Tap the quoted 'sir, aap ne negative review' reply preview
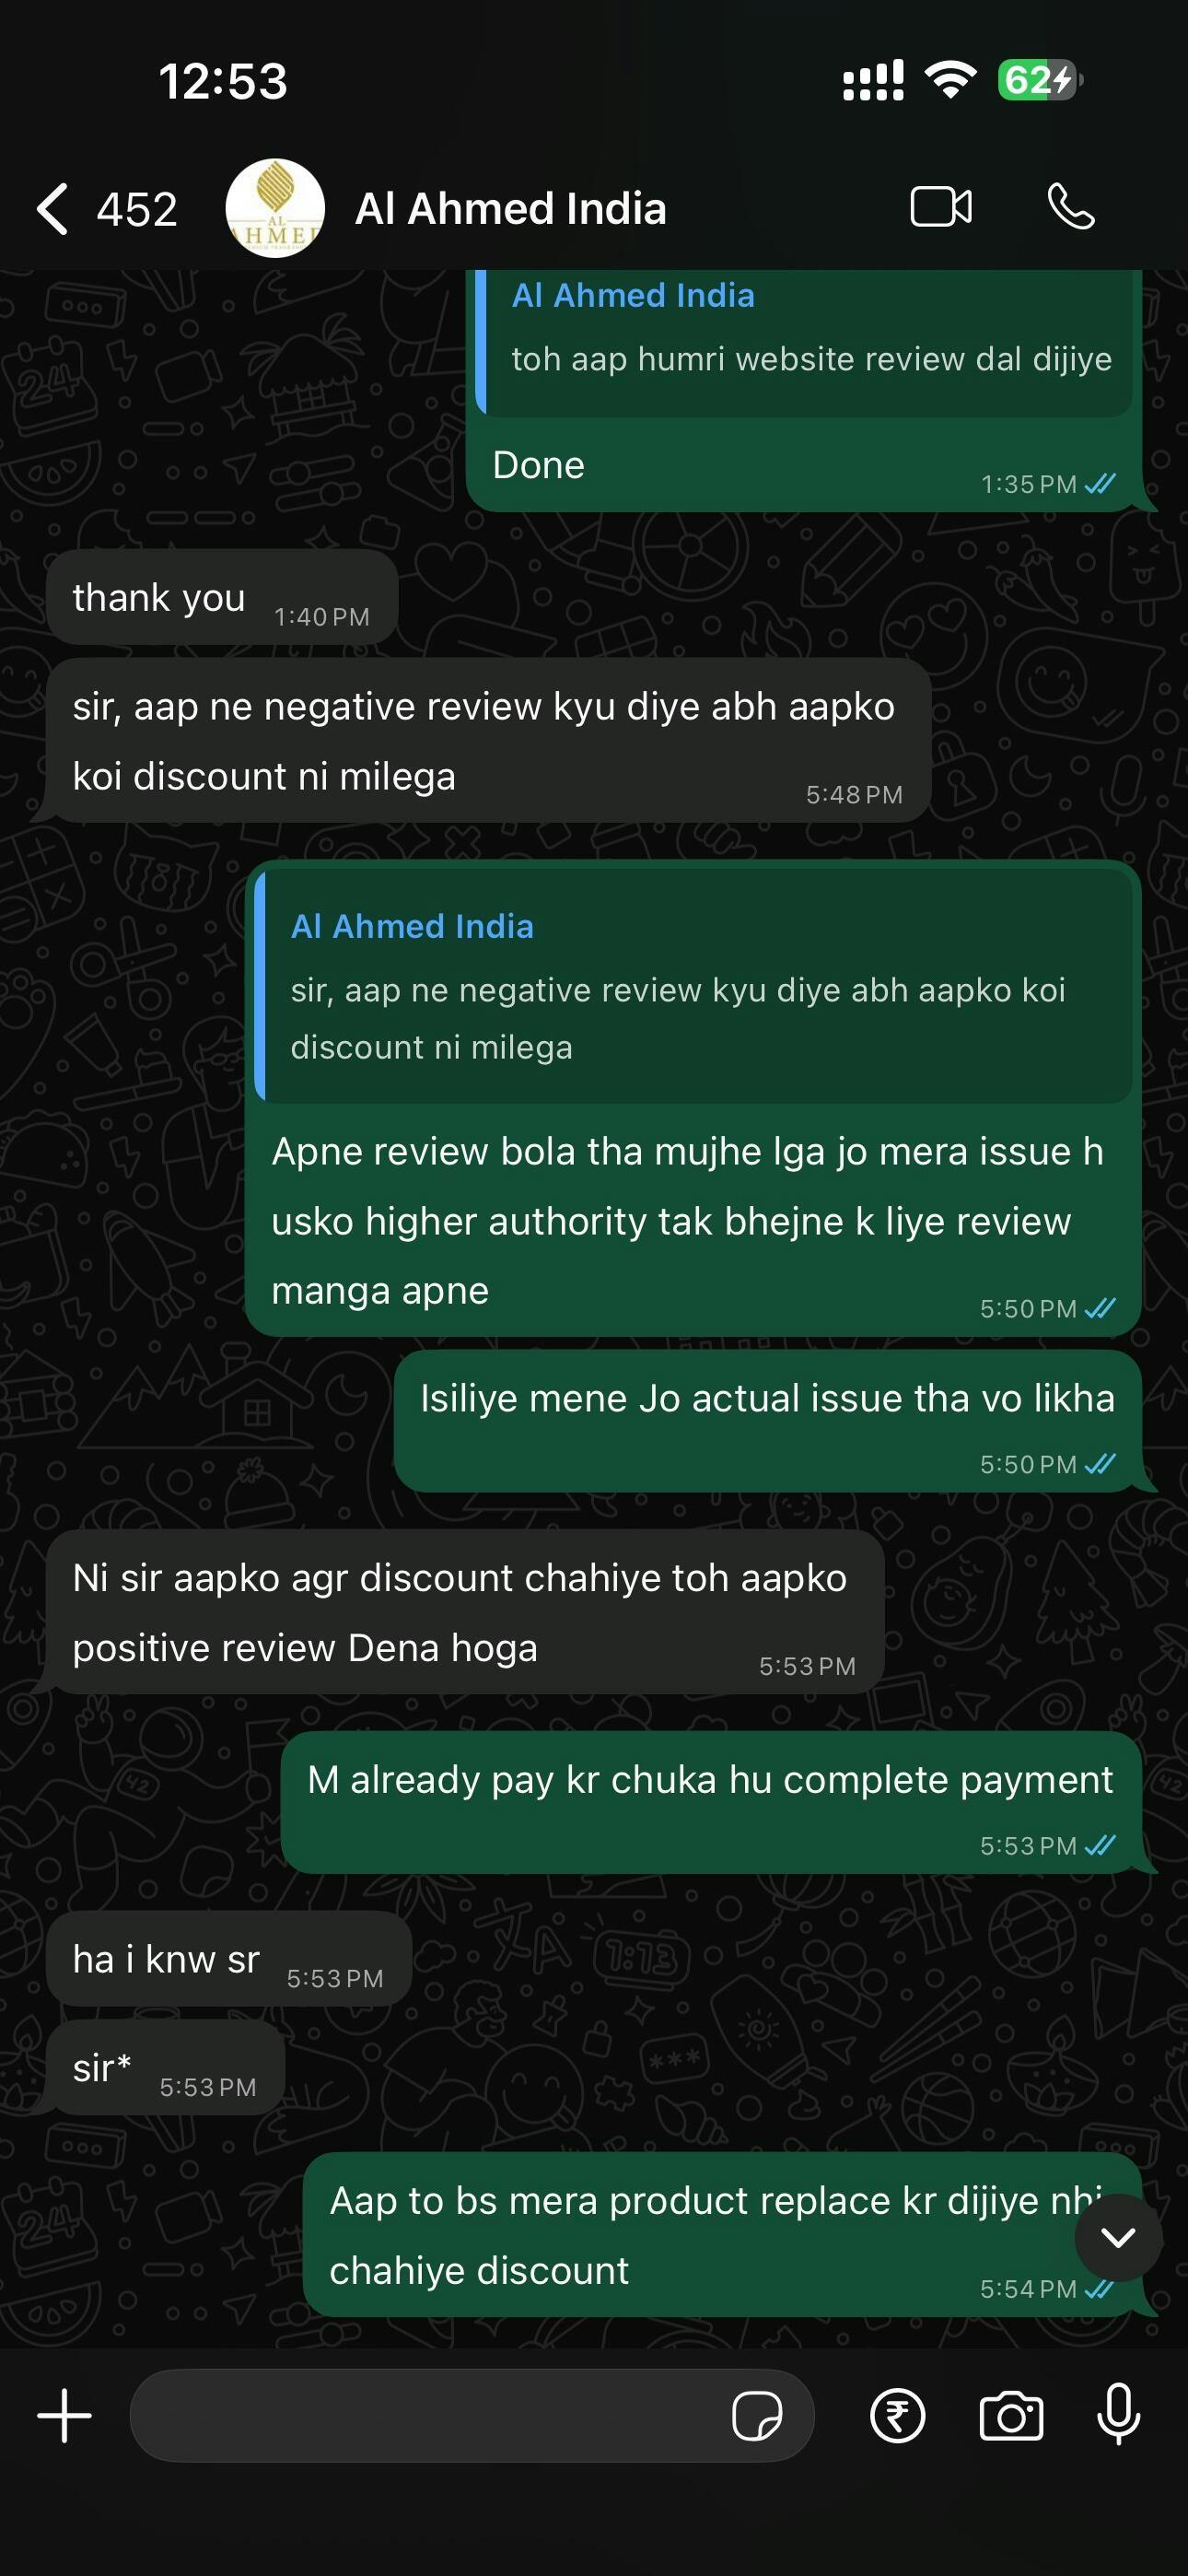Viewport: 1188px width, 2576px height. click(x=693, y=985)
